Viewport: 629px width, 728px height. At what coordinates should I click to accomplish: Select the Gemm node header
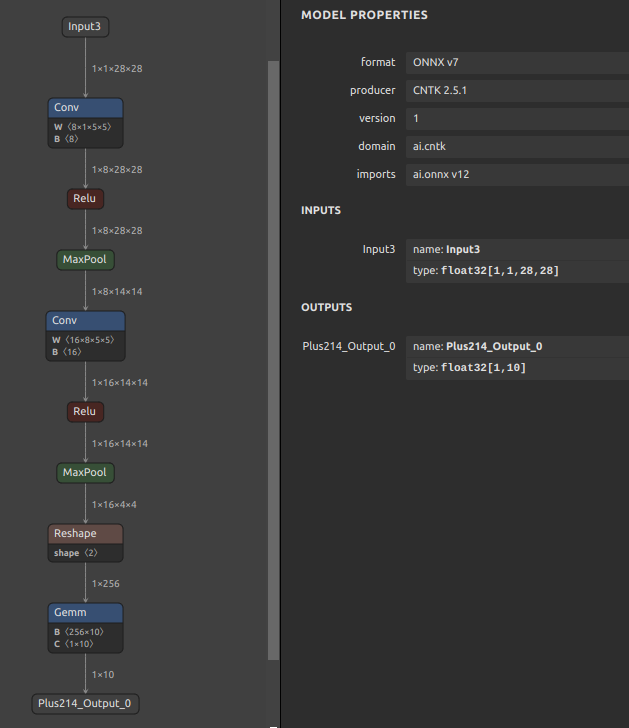point(85,612)
